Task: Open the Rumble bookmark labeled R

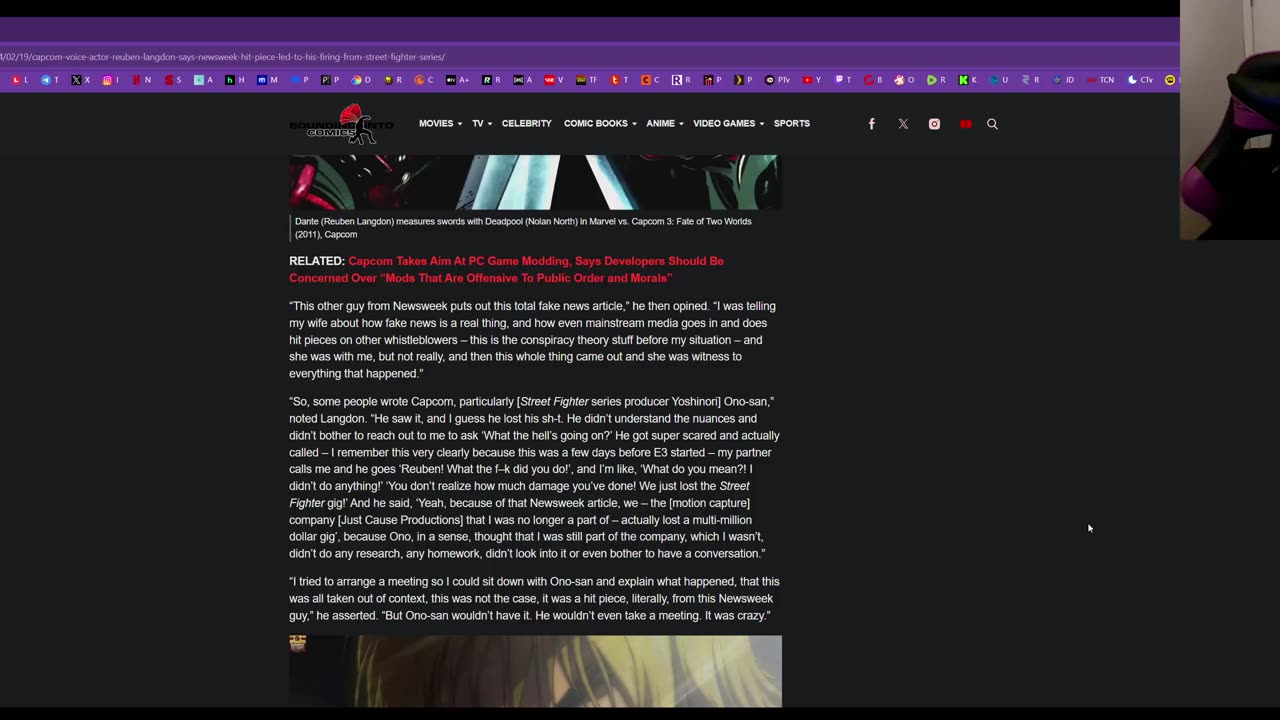Action: [936, 80]
